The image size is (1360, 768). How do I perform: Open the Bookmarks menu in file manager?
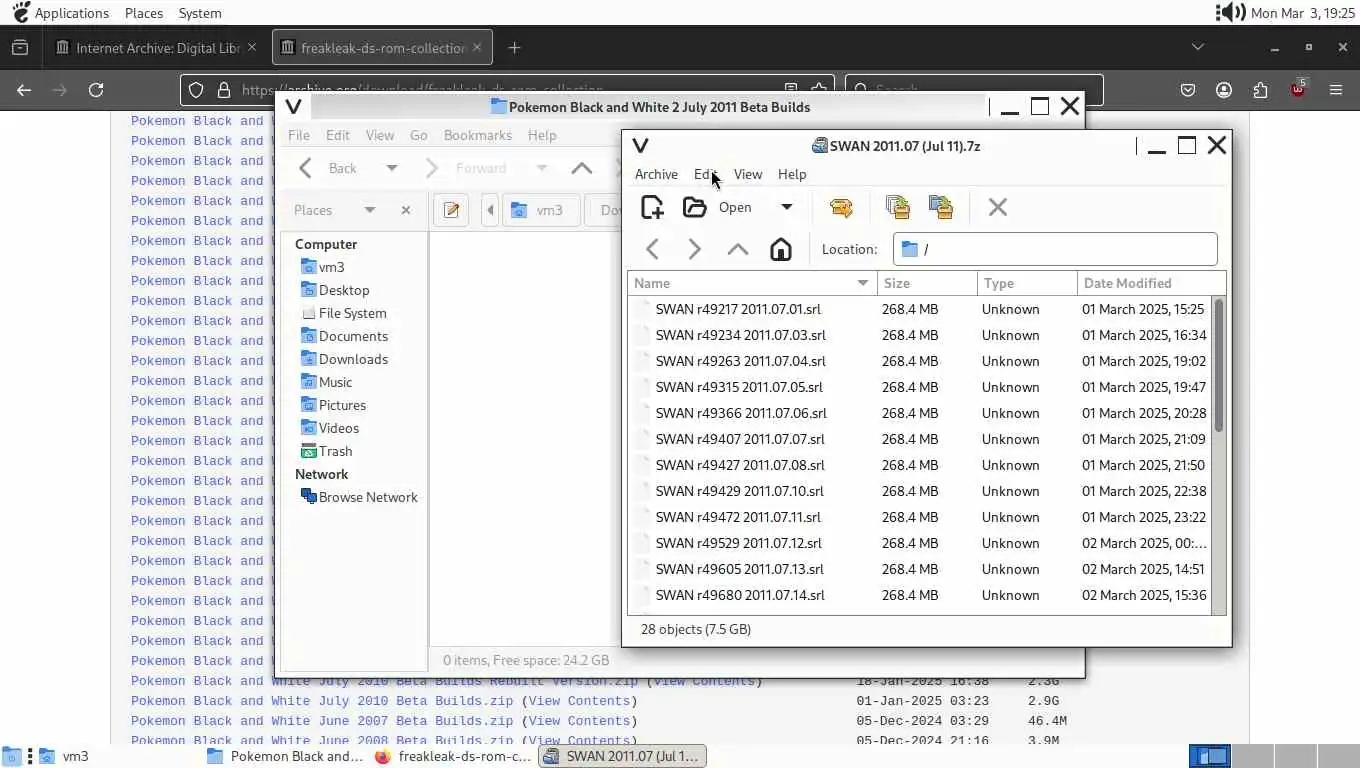point(478,135)
